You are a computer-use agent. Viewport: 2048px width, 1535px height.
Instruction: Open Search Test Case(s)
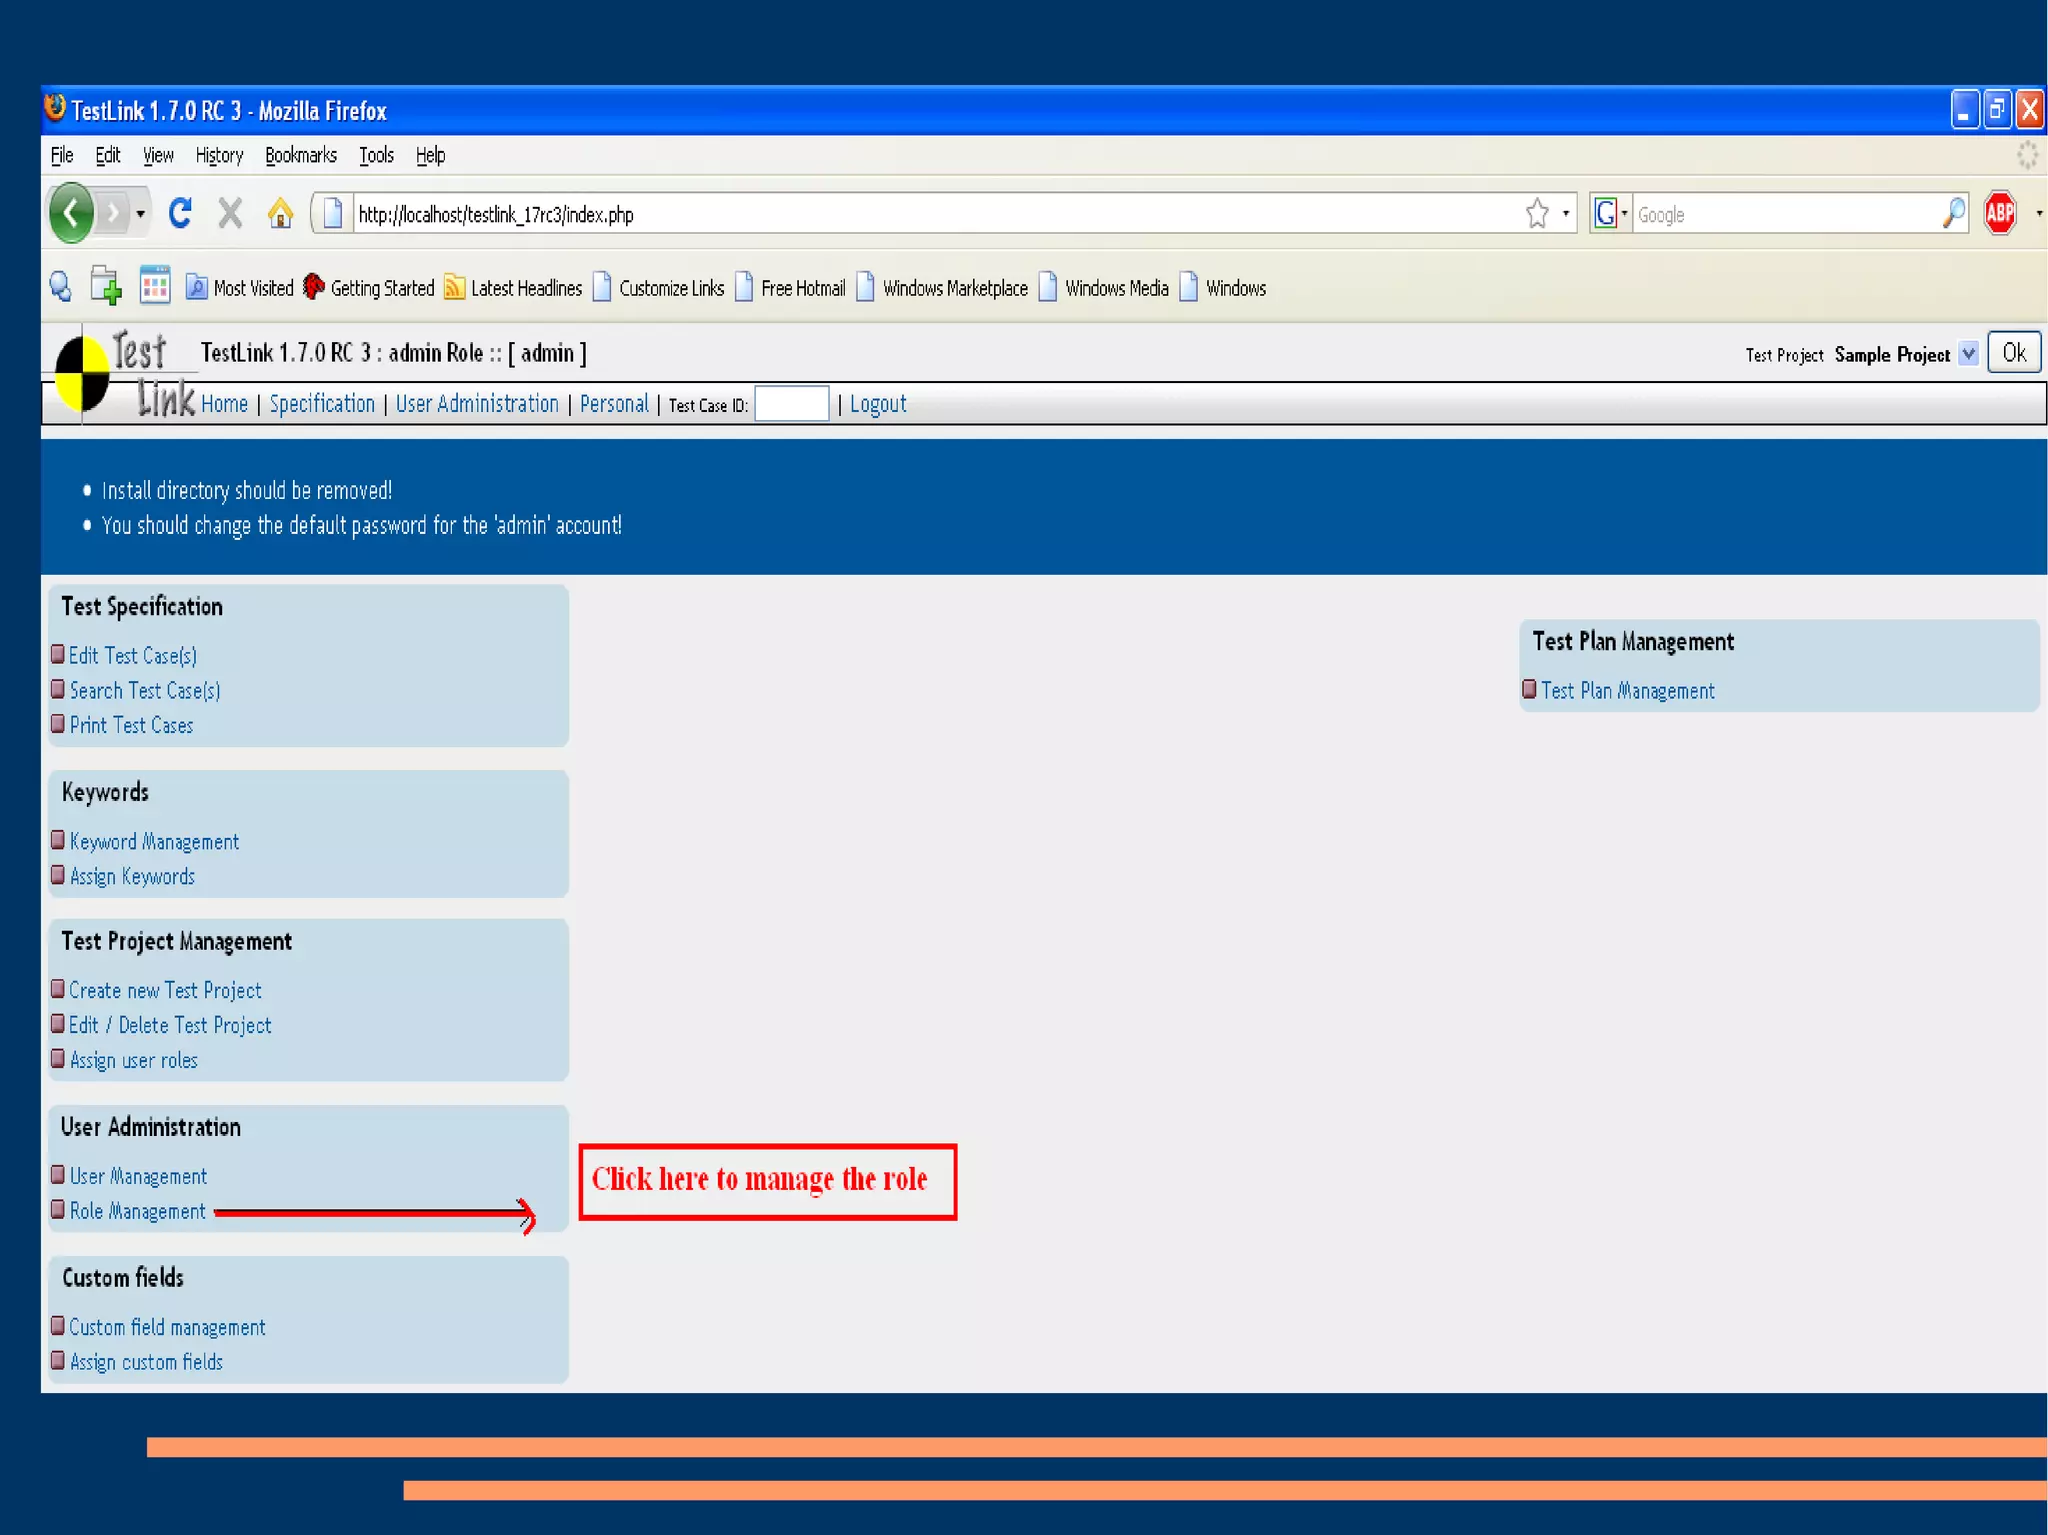[x=145, y=691]
